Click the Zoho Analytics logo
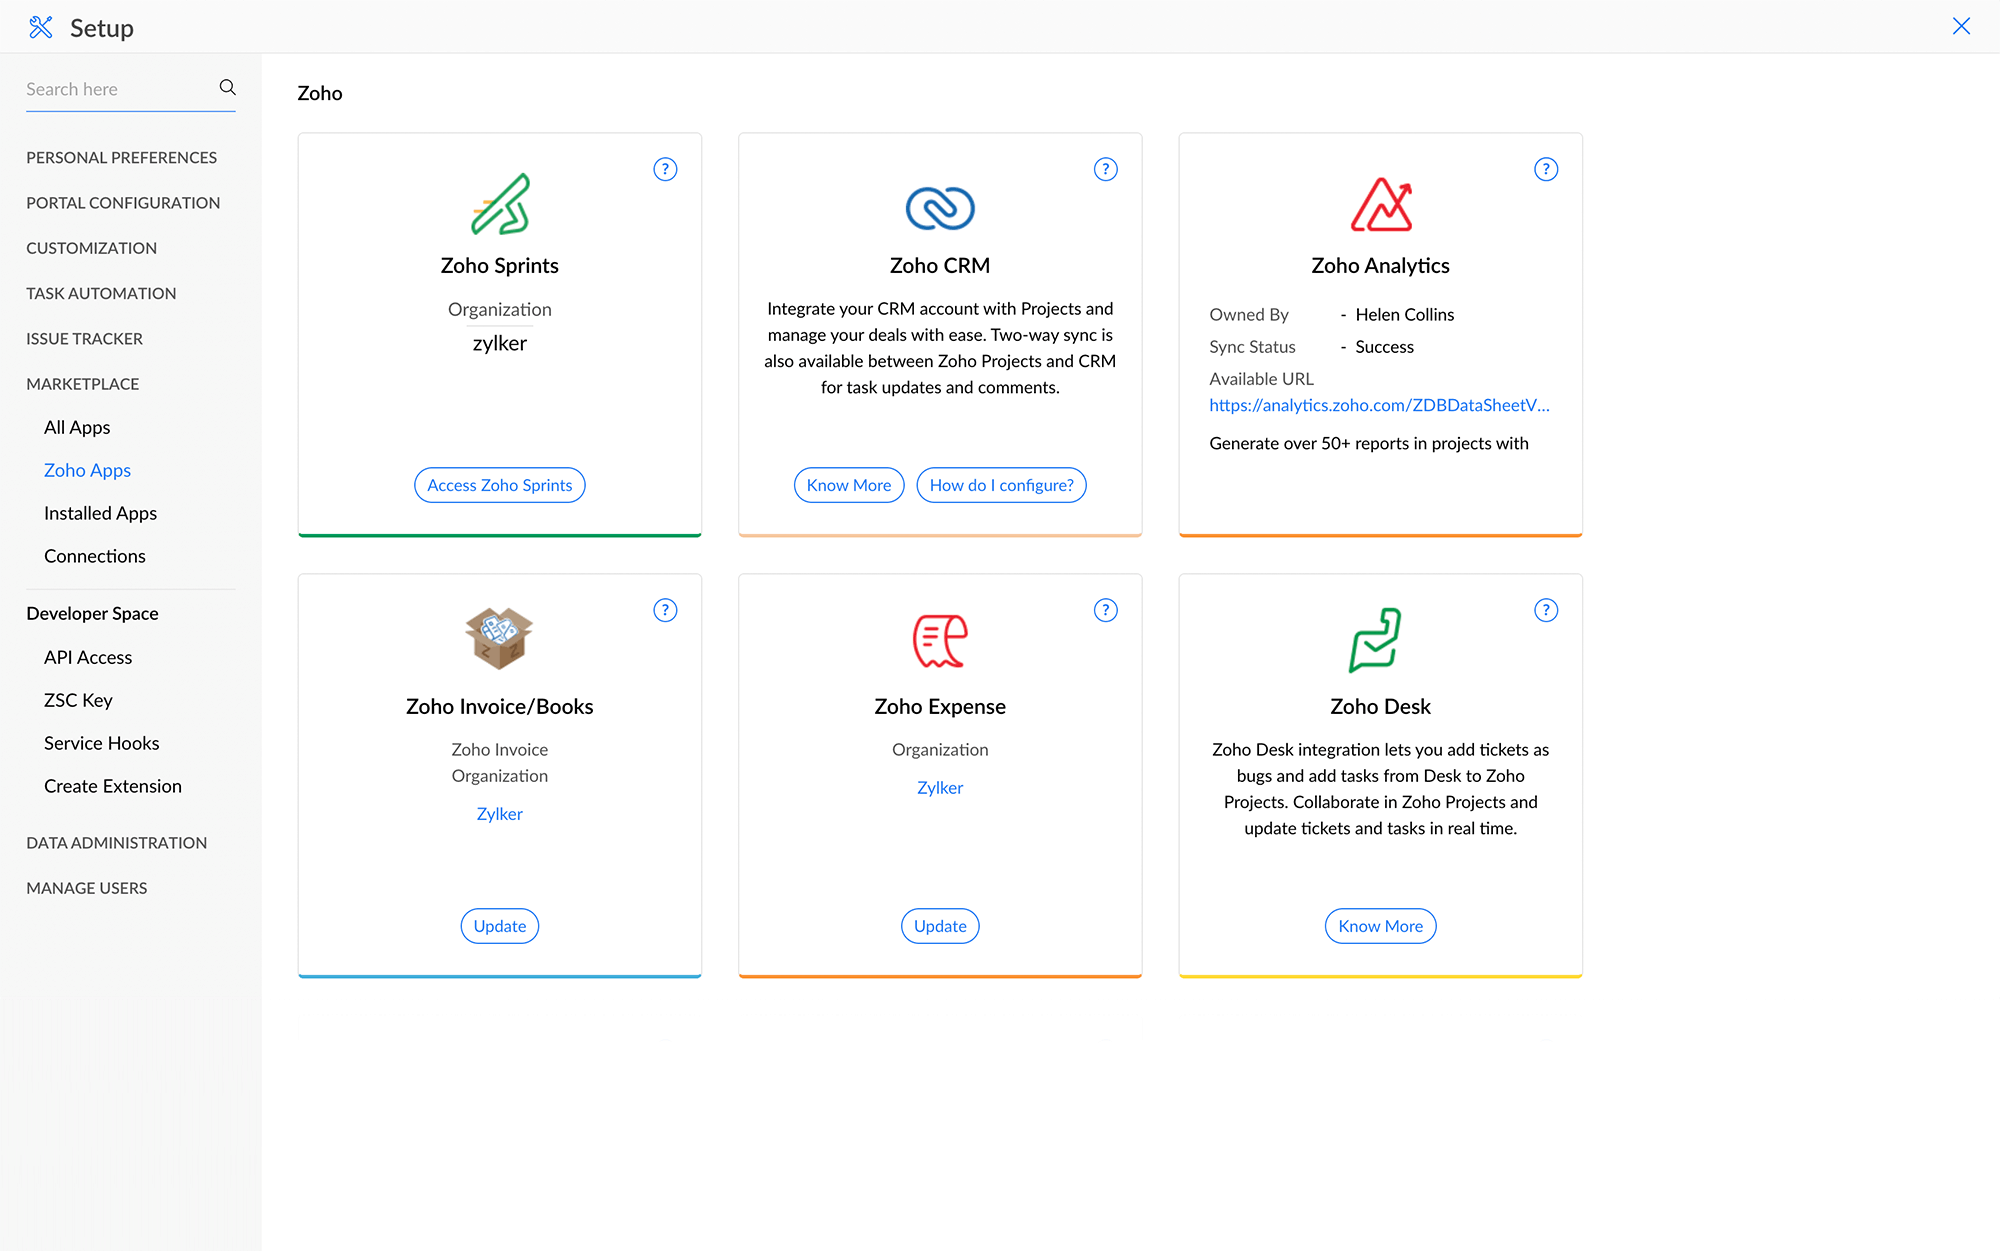The height and width of the screenshot is (1251, 2000). [1381, 205]
